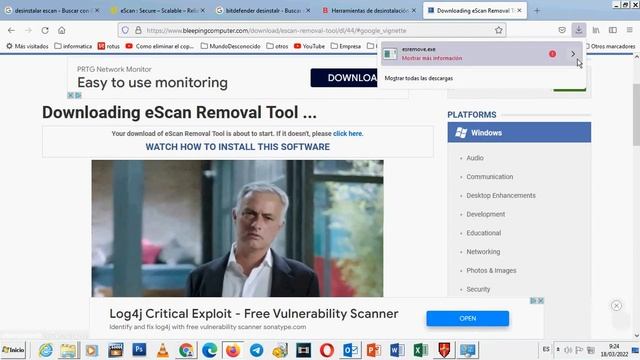Open the browser home page icon
The width and height of the screenshot is (640, 360).
click(62, 30)
